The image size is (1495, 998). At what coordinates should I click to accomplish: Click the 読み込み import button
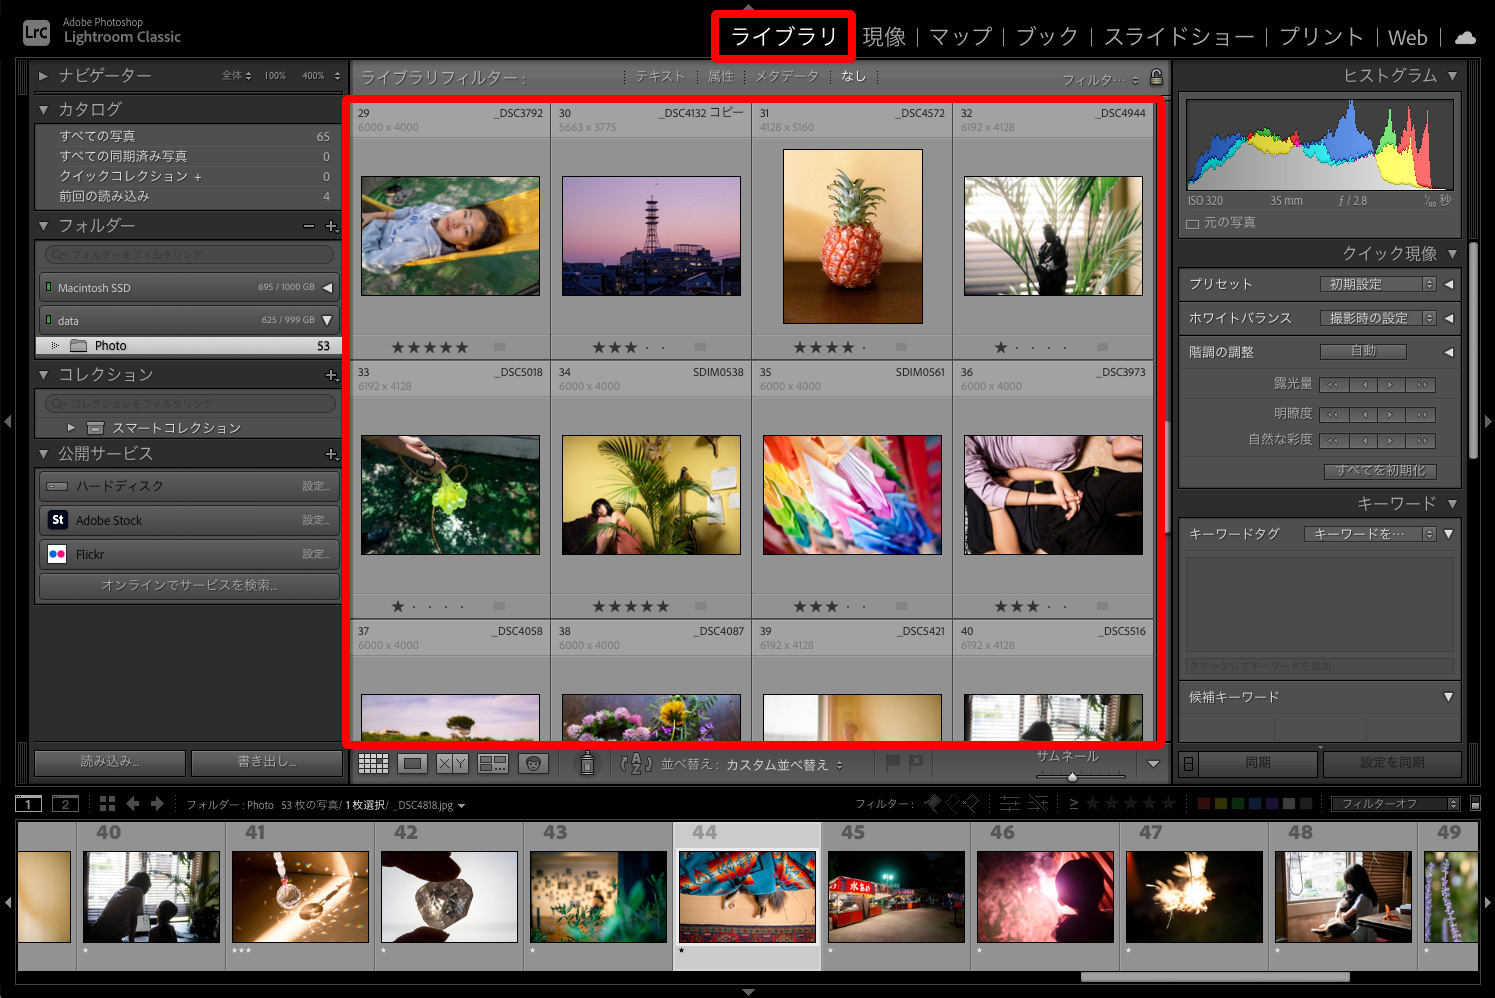click(110, 762)
